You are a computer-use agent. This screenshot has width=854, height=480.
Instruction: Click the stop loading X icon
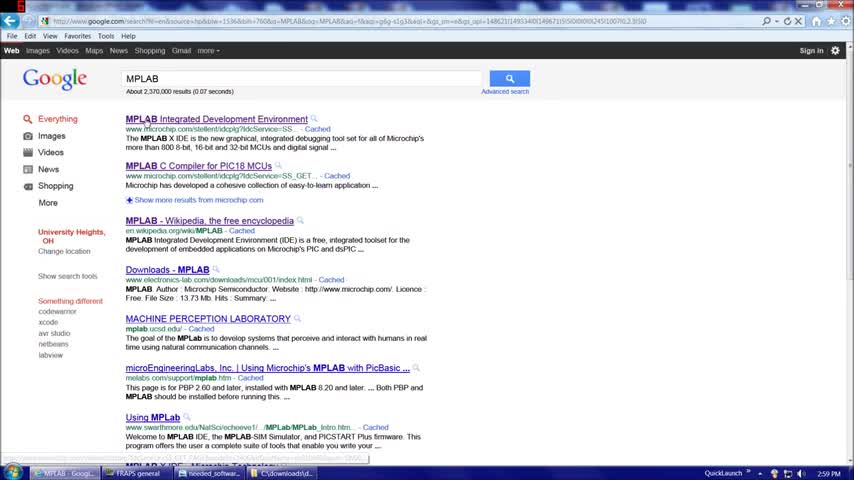[798, 21]
